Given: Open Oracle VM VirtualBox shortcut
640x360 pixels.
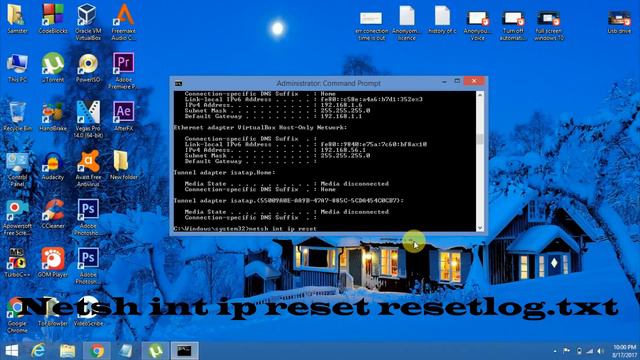Looking at the screenshot, I should [x=88, y=22].
